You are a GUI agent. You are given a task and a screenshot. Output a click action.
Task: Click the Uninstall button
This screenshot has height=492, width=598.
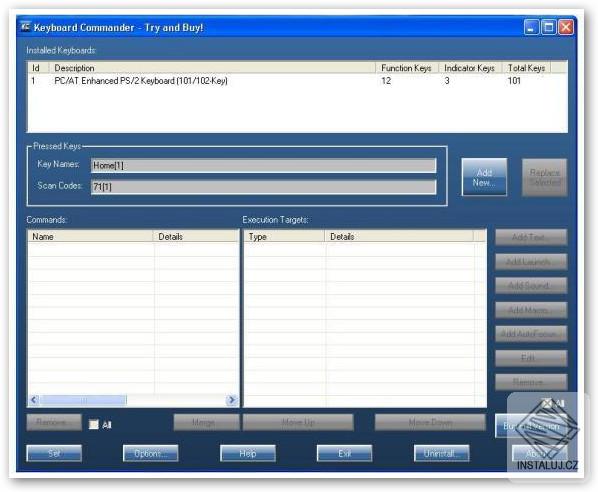441,453
